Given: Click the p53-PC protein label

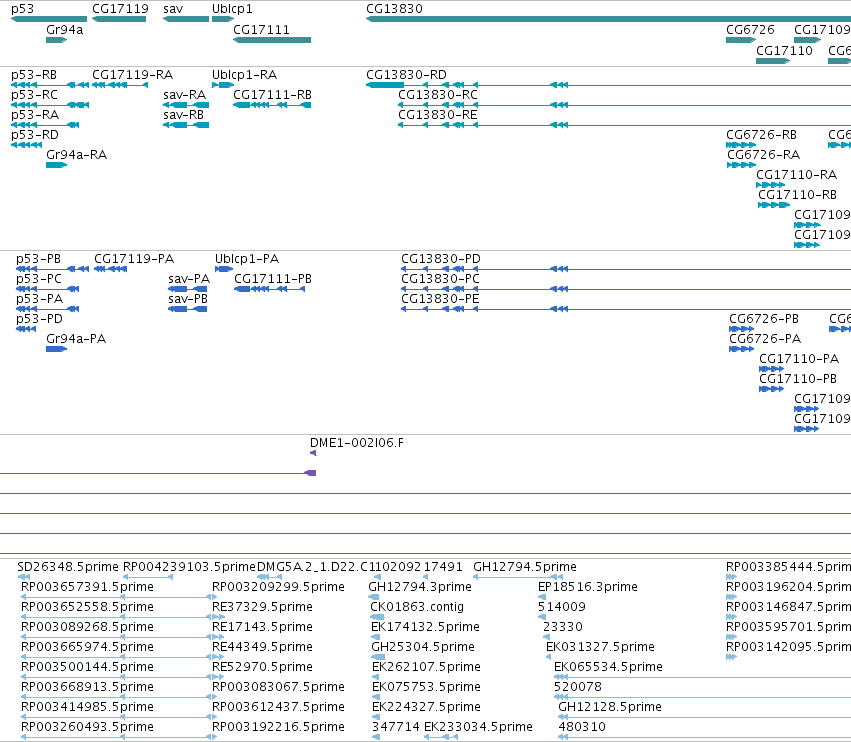Looking at the screenshot, I should [39, 279].
